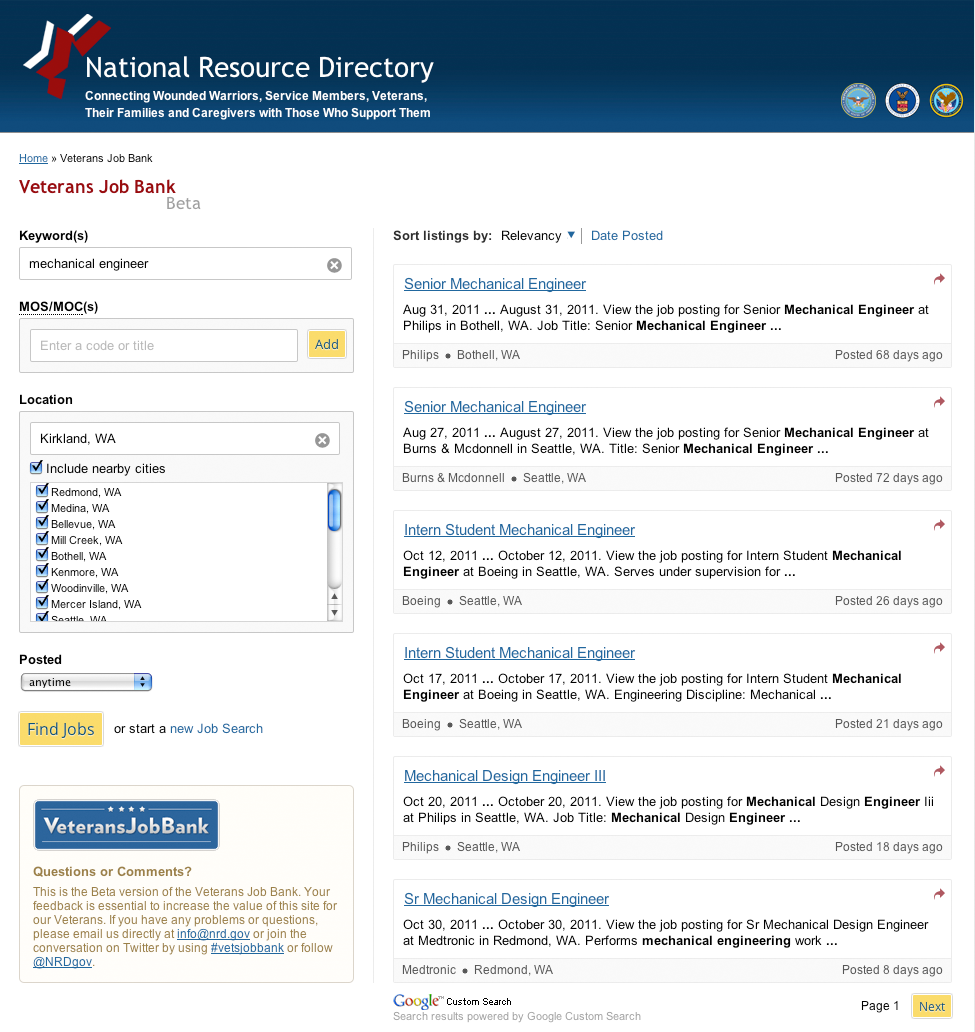Share the Boeing job posted 21 days ago
Screen dimensions: 975x1032
939,648
